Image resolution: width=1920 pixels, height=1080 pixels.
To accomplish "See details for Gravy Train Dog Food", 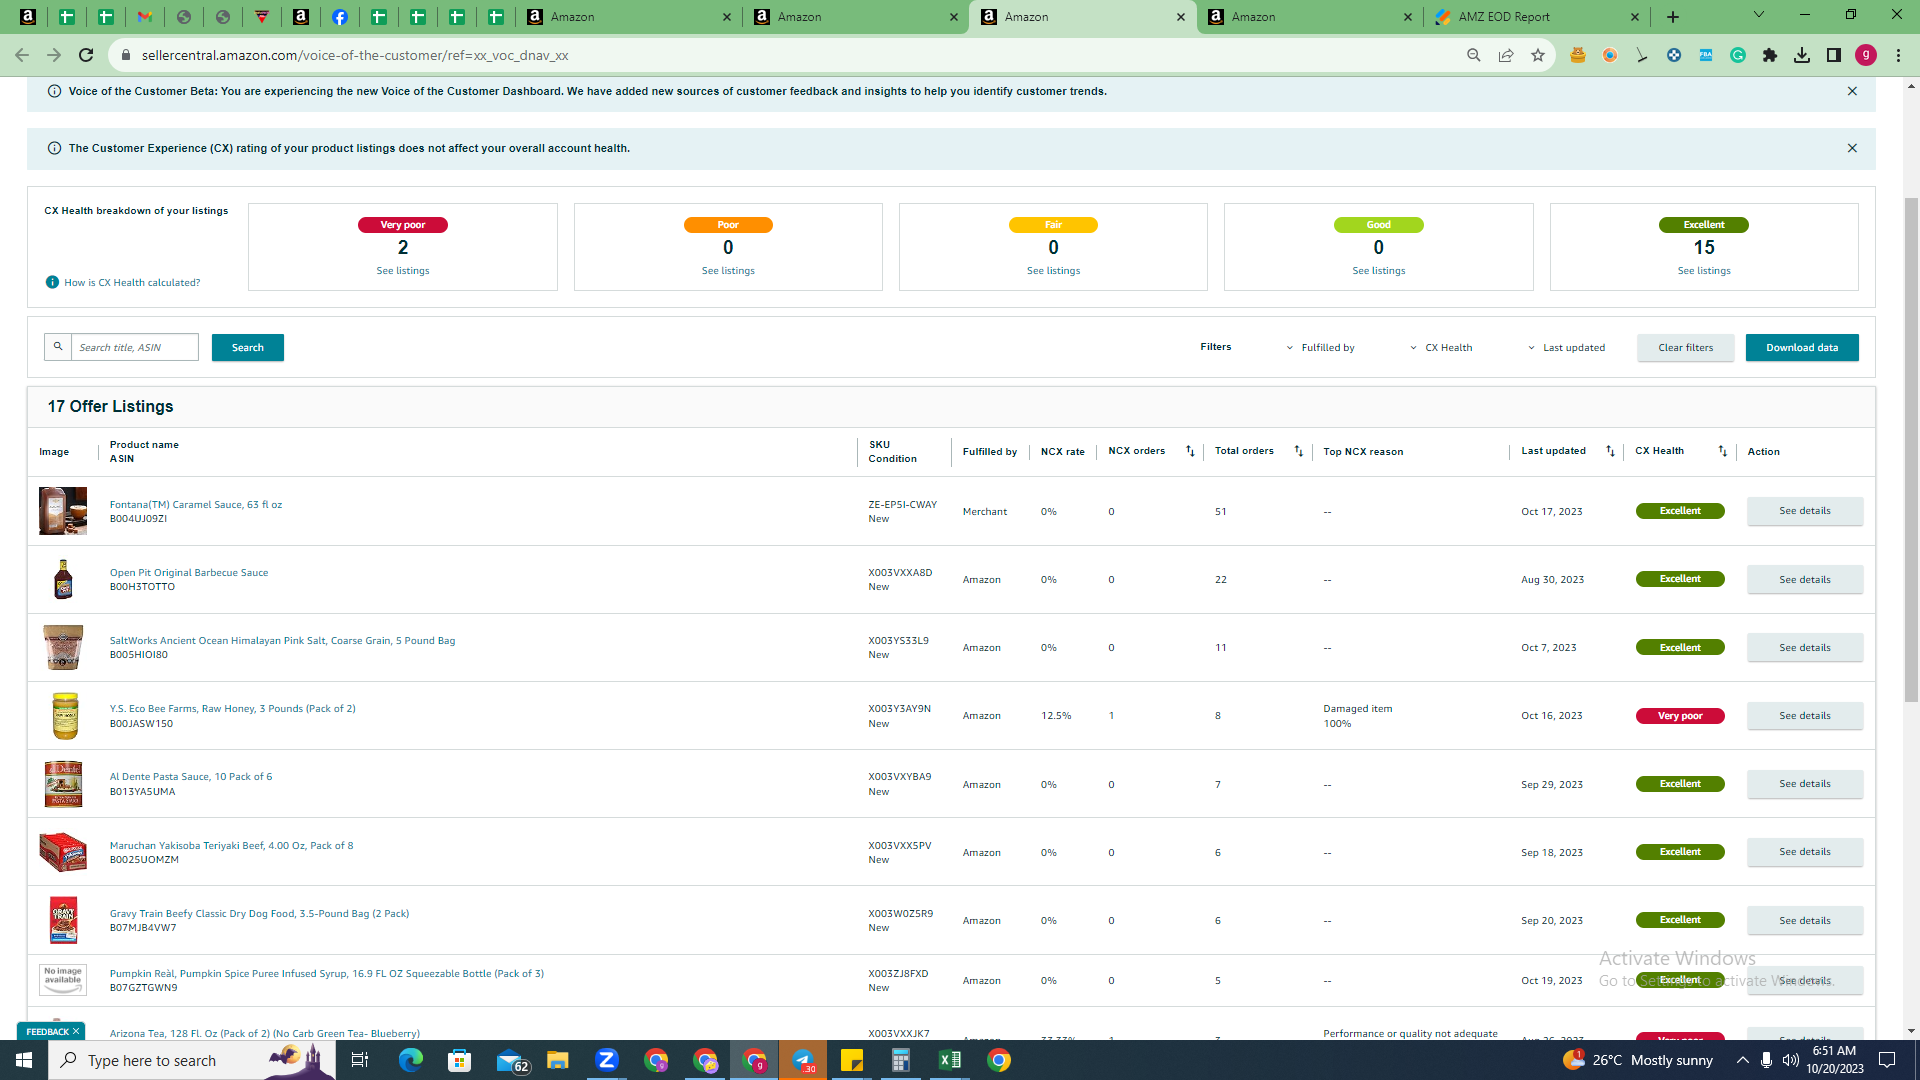I will pyautogui.click(x=1805, y=920).
